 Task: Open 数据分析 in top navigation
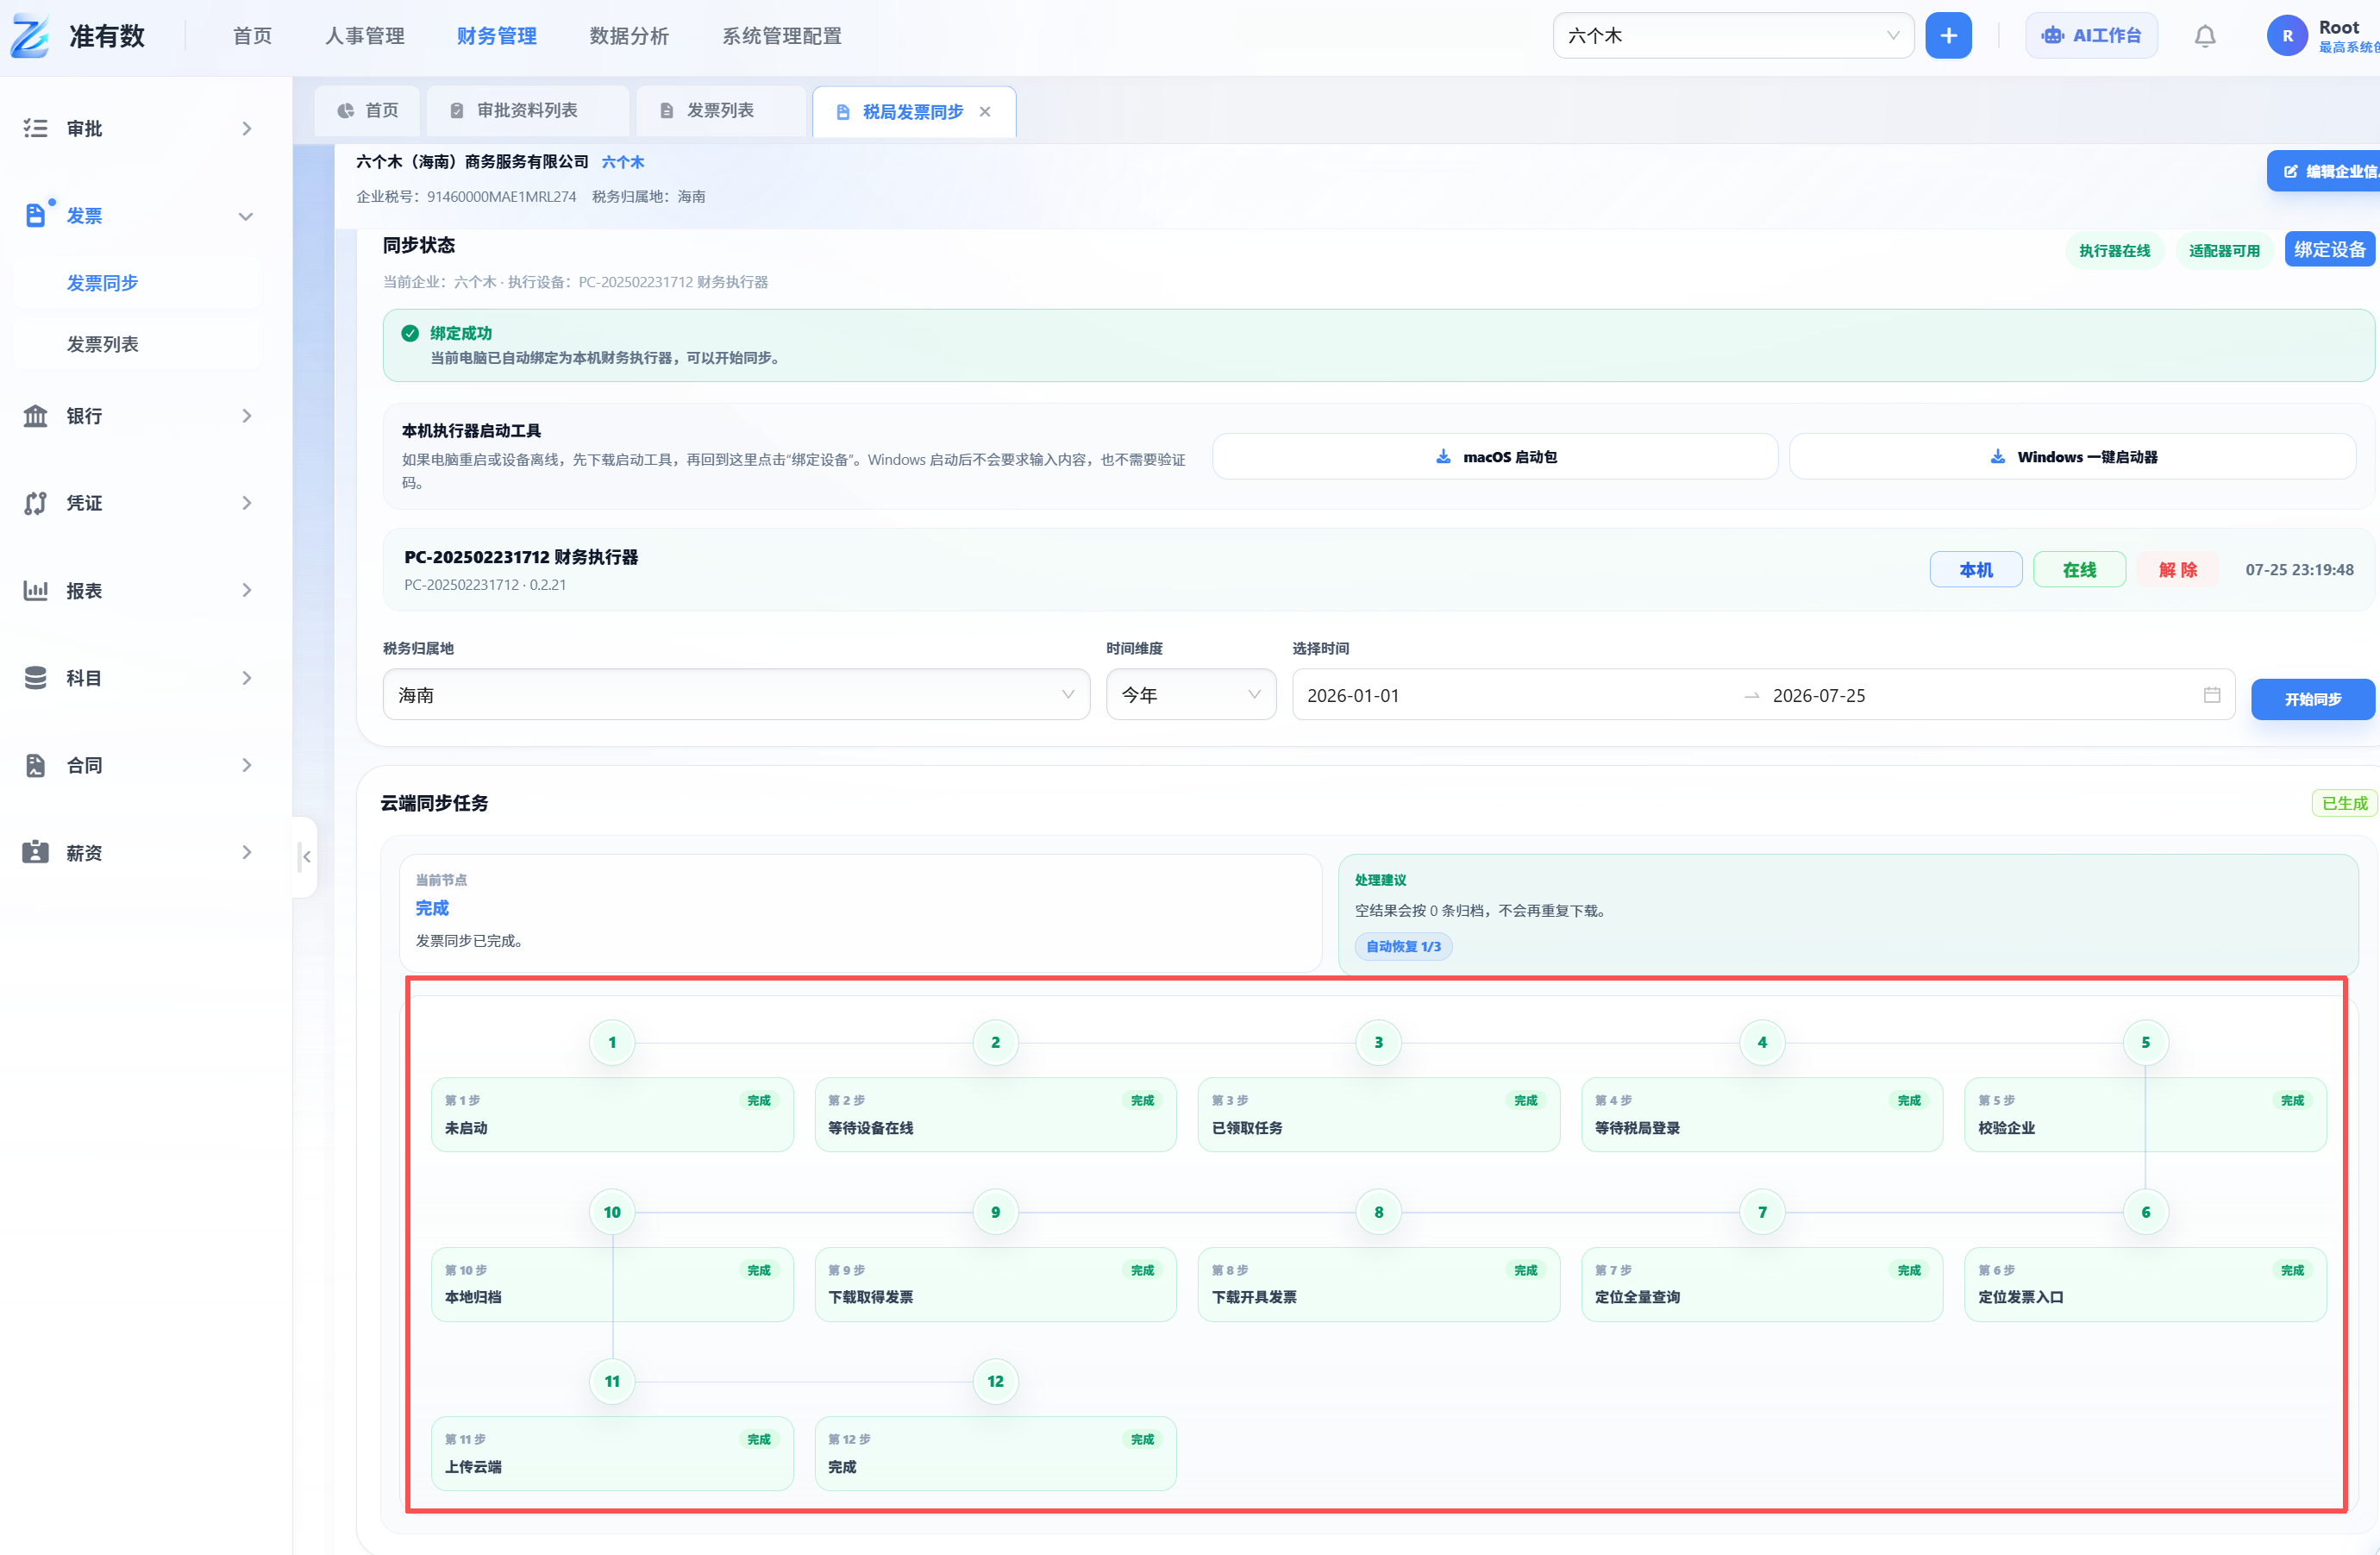pyautogui.click(x=629, y=36)
